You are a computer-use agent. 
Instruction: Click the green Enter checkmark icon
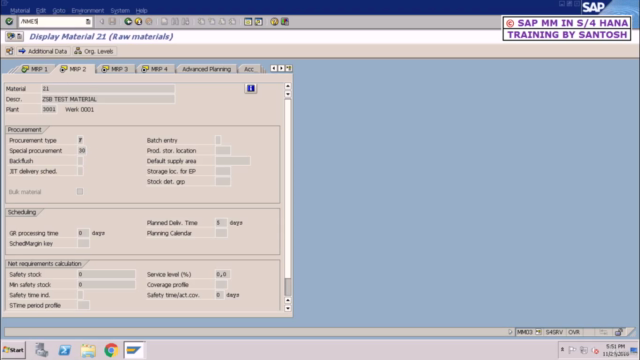9,22
